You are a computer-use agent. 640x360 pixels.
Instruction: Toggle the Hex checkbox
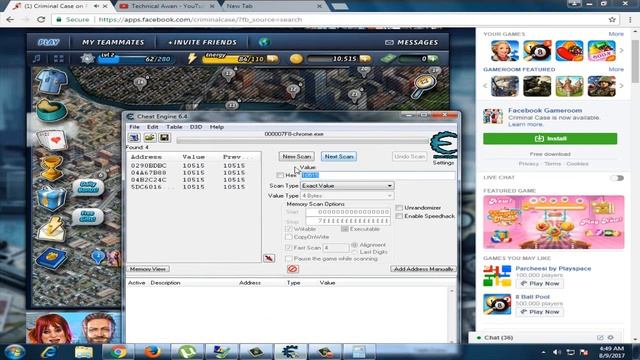tap(280, 175)
